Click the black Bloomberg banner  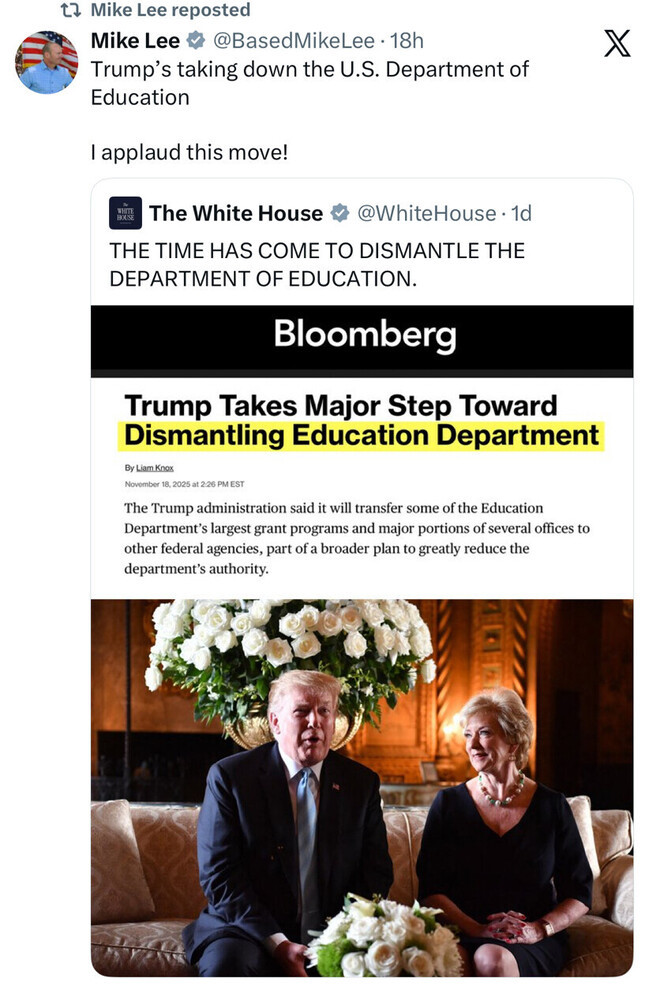pyautogui.click(x=362, y=335)
